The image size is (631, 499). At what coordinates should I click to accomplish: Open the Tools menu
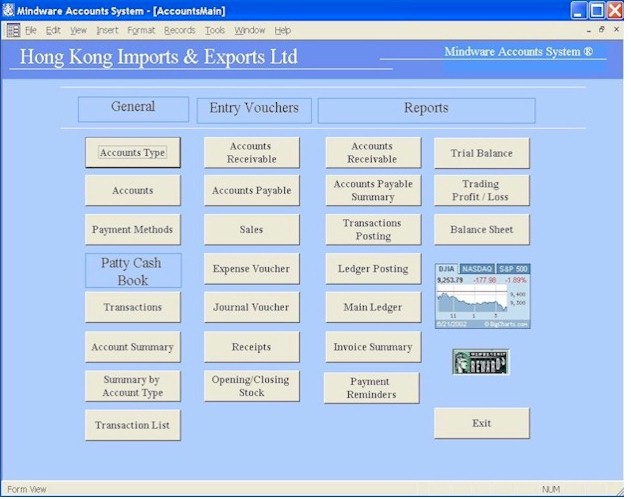[x=215, y=31]
